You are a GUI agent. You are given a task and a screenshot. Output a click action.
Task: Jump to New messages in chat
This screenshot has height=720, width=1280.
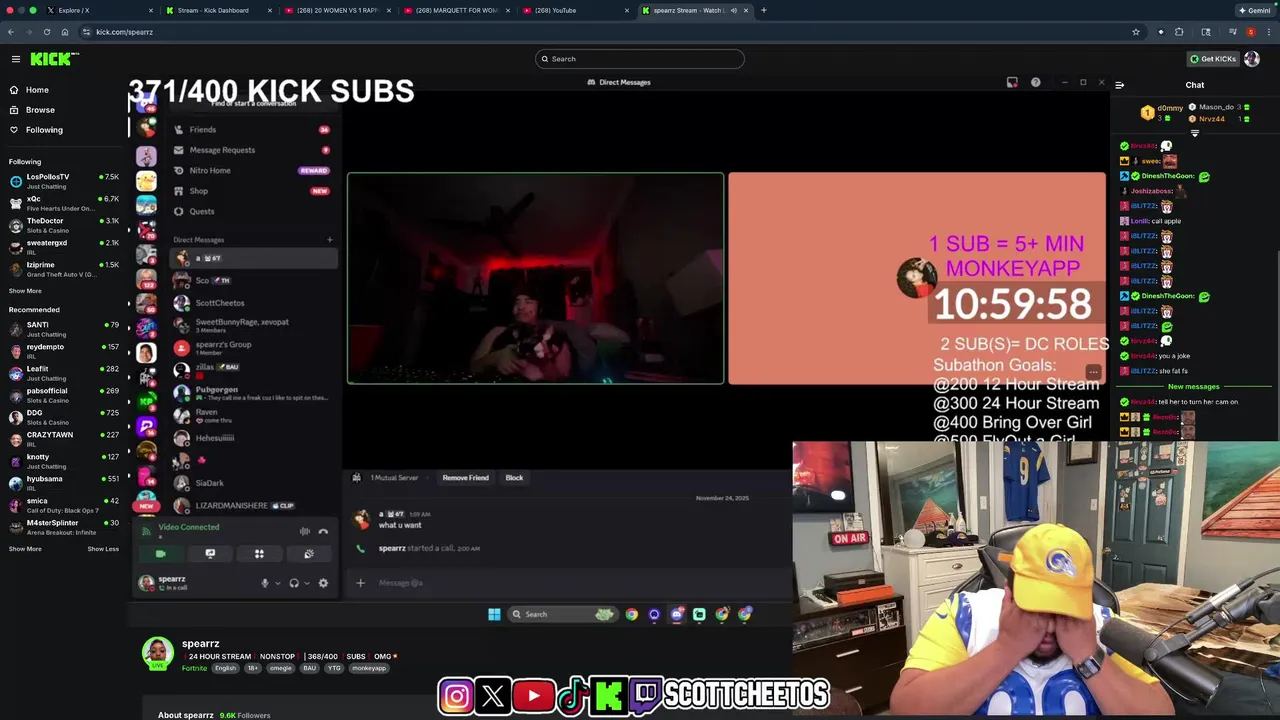pos(1193,387)
